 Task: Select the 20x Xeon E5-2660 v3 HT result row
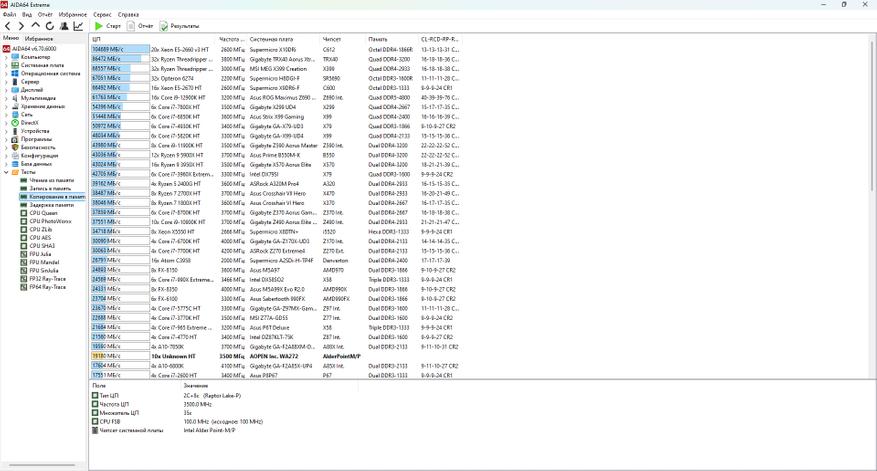(x=275, y=50)
